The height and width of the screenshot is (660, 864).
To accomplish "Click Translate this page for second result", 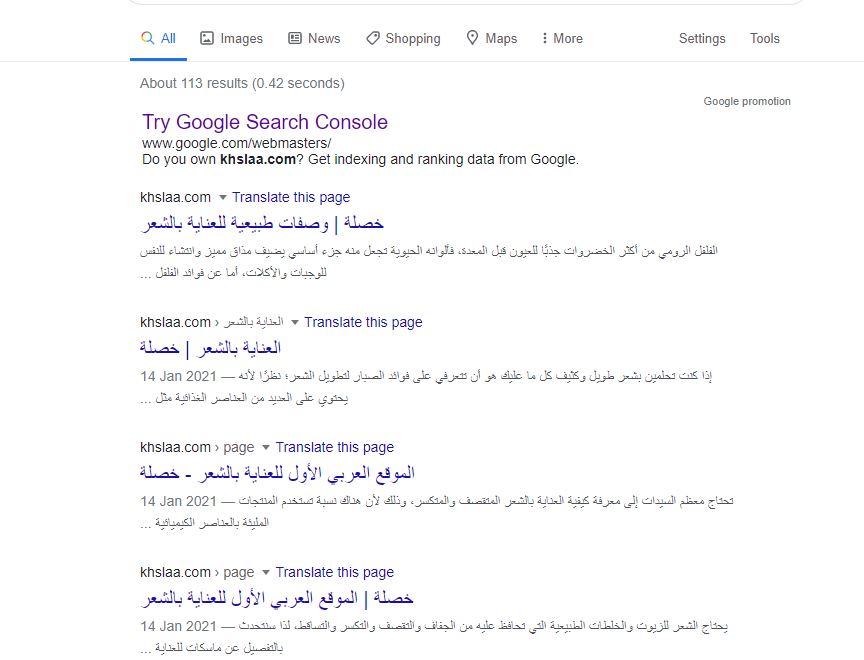I will click(x=363, y=322).
